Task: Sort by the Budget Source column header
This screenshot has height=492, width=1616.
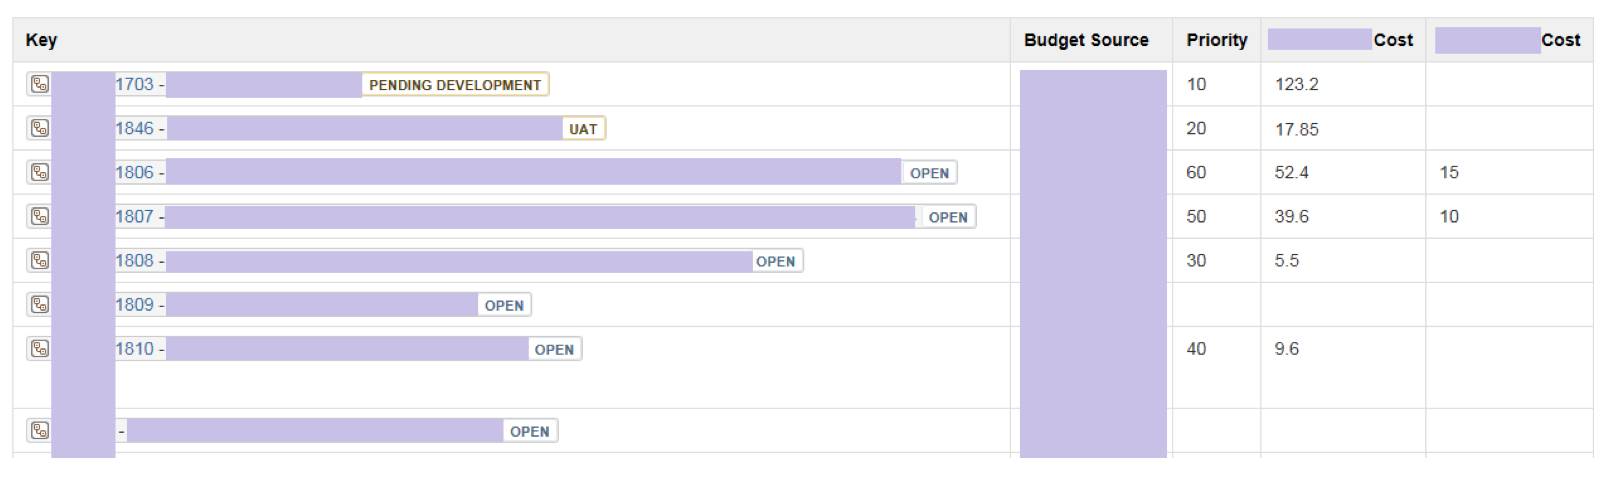Action: pyautogui.click(x=1086, y=40)
